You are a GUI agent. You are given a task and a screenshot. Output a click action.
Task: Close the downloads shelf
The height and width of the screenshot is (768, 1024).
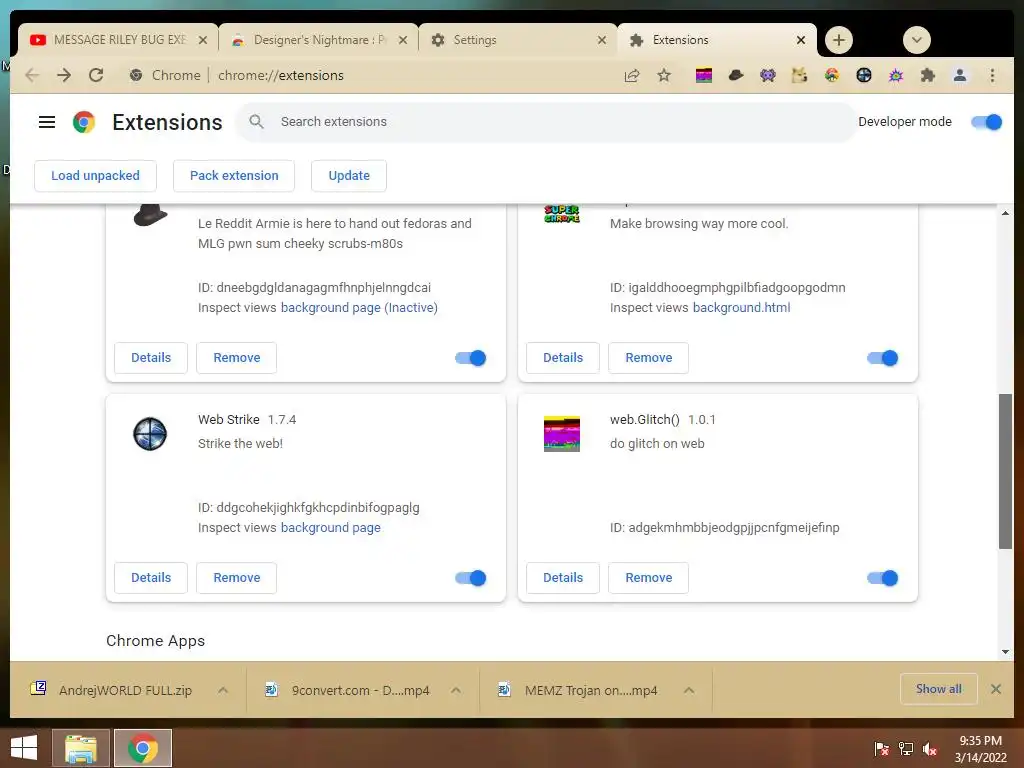click(x=996, y=689)
